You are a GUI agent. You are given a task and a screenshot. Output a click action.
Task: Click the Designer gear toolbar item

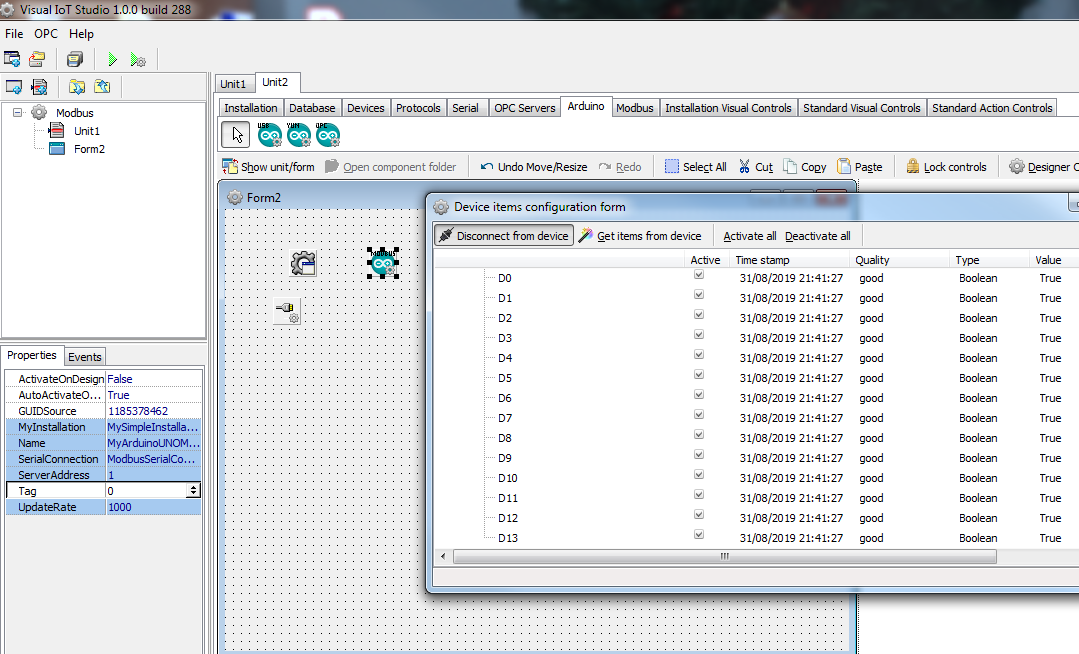pos(1043,167)
